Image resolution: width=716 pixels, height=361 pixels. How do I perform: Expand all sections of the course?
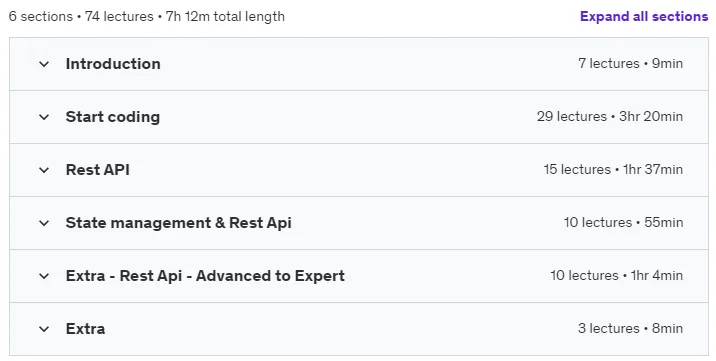tap(644, 16)
